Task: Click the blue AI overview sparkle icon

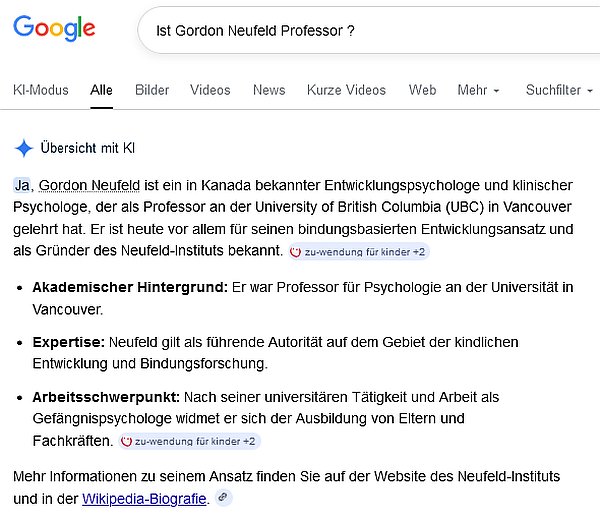Action: pos(24,148)
